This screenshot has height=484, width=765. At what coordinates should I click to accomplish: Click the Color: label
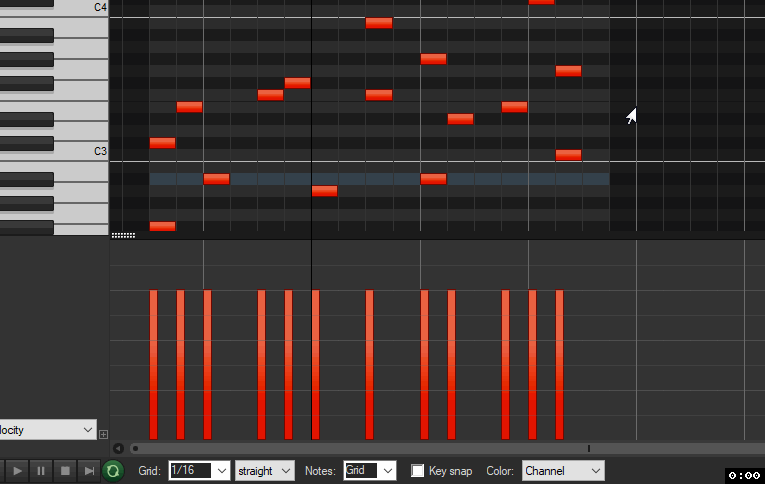tap(500, 471)
